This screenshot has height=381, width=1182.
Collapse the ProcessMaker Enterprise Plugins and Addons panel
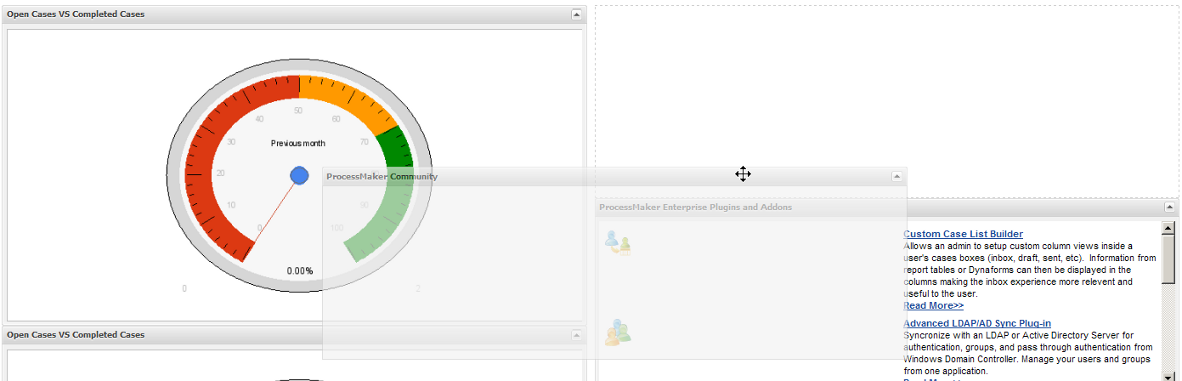[1168, 206]
